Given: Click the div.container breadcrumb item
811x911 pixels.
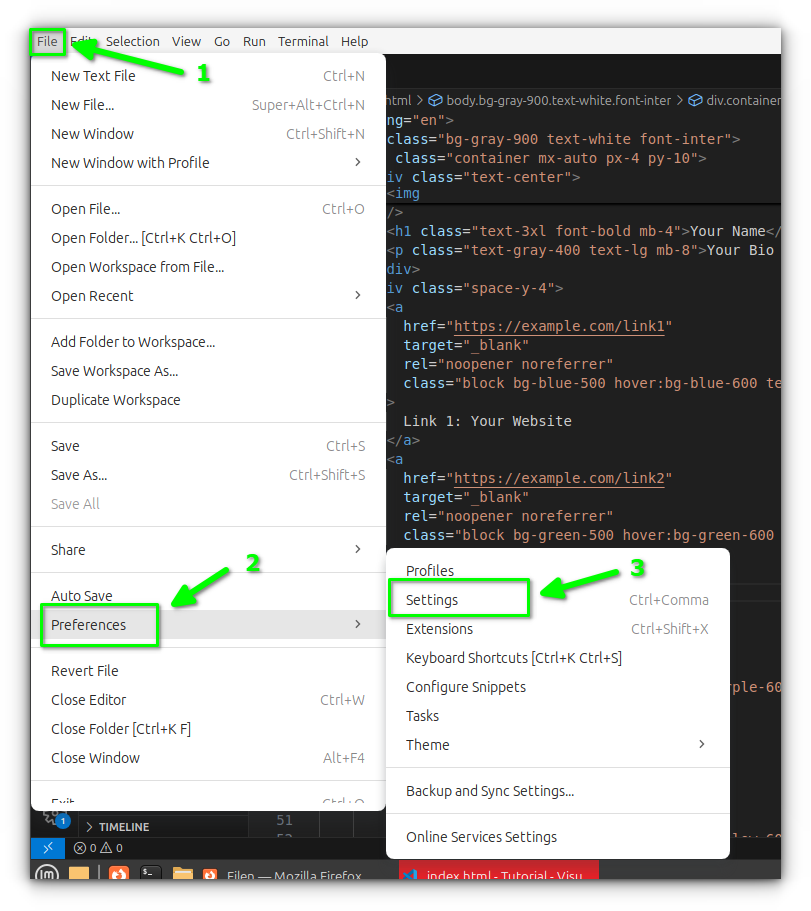Looking at the screenshot, I should [740, 100].
